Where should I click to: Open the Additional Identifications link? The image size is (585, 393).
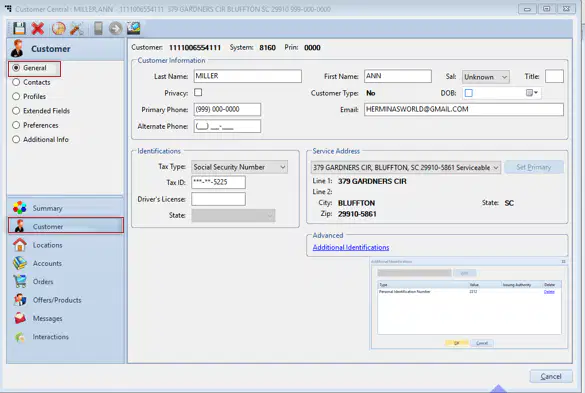[351, 247]
